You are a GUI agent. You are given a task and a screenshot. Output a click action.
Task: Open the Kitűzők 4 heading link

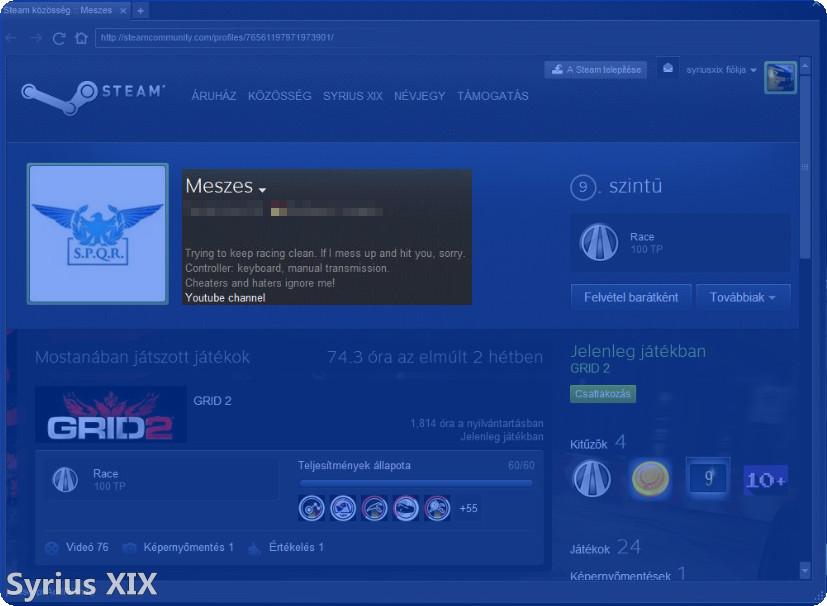(x=598, y=443)
